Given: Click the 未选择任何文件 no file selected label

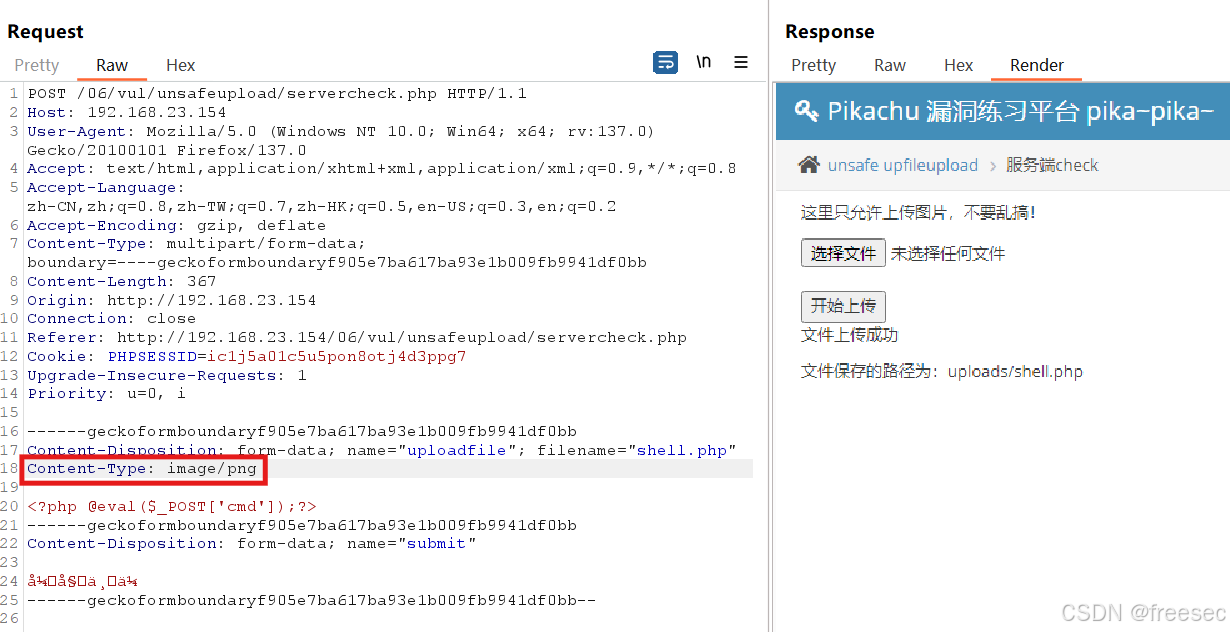Looking at the screenshot, I should point(948,254).
